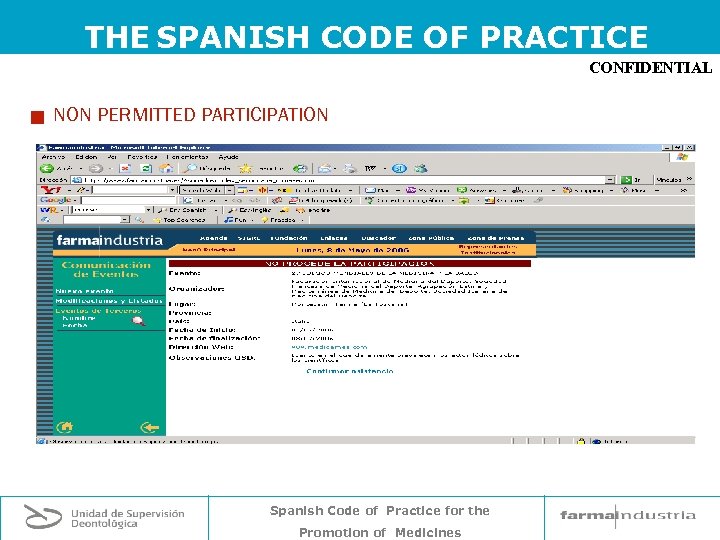Click the Yahoo Mail envelope icon

(x=370, y=190)
